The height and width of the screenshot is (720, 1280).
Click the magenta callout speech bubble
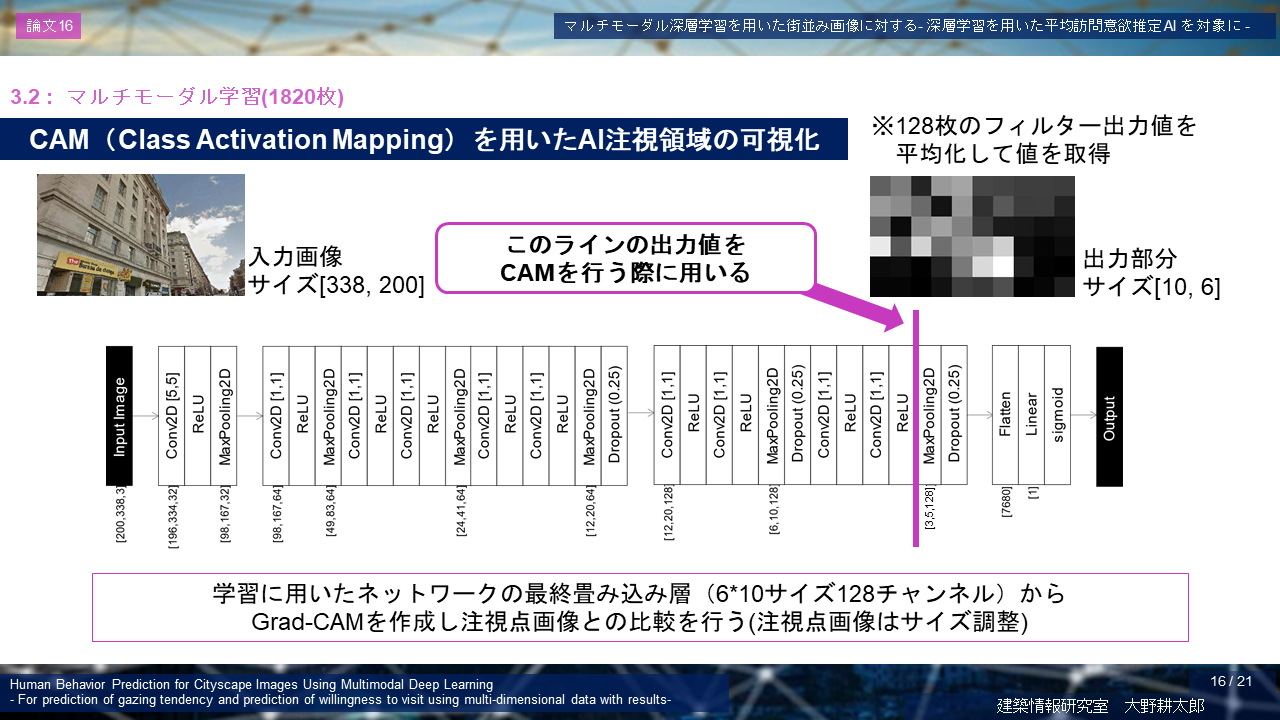[626, 258]
